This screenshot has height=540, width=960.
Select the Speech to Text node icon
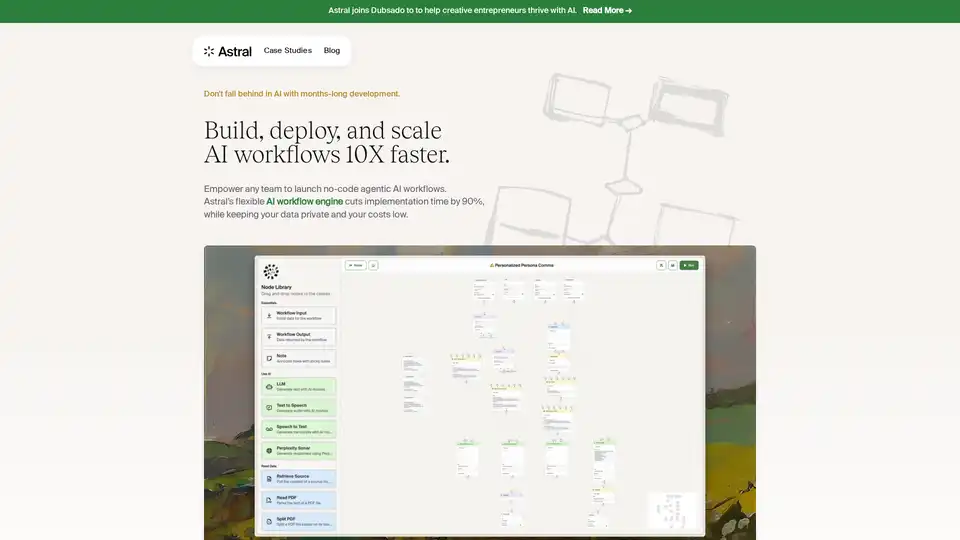pyautogui.click(x=269, y=430)
